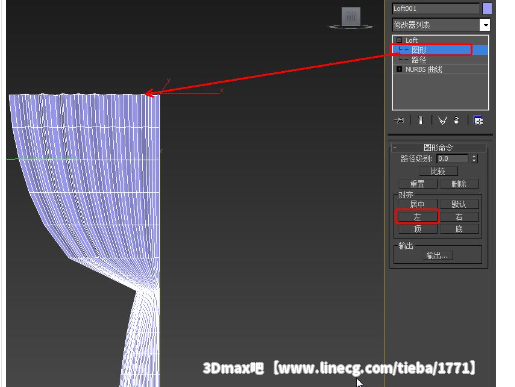Screen dimensions: 515x387
Task: Toggle NURBS 曲线 stack entry icon
Action: (x=399, y=69)
